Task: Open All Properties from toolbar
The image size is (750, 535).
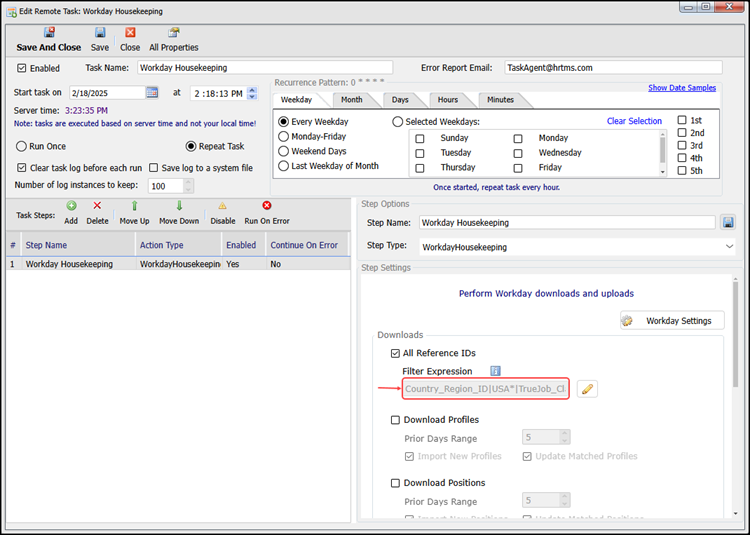Action: click(174, 33)
